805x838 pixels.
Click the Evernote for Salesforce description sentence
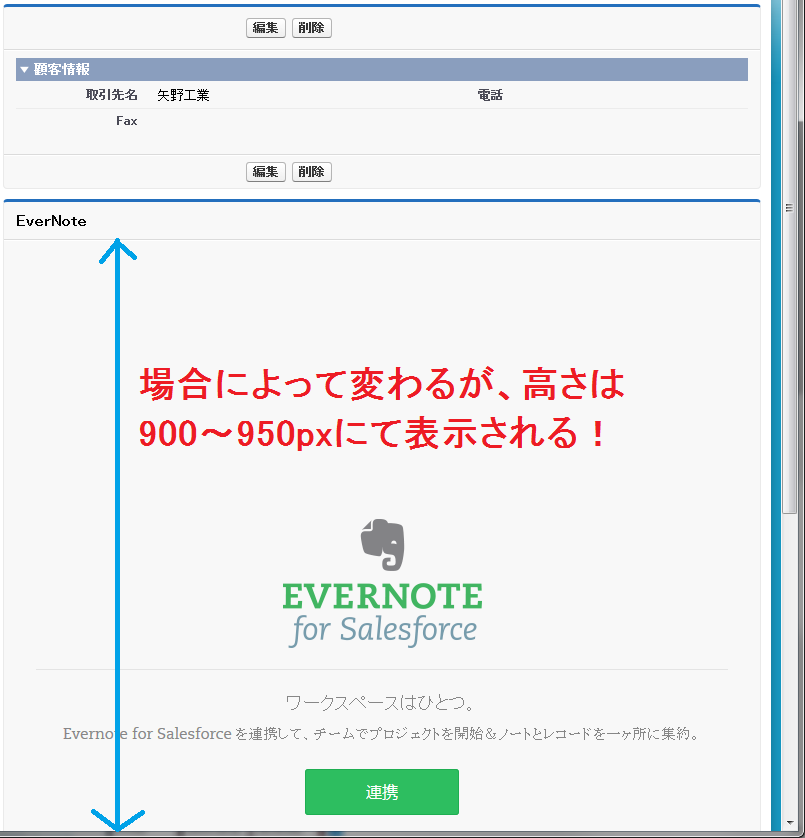(x=382, y=734)
